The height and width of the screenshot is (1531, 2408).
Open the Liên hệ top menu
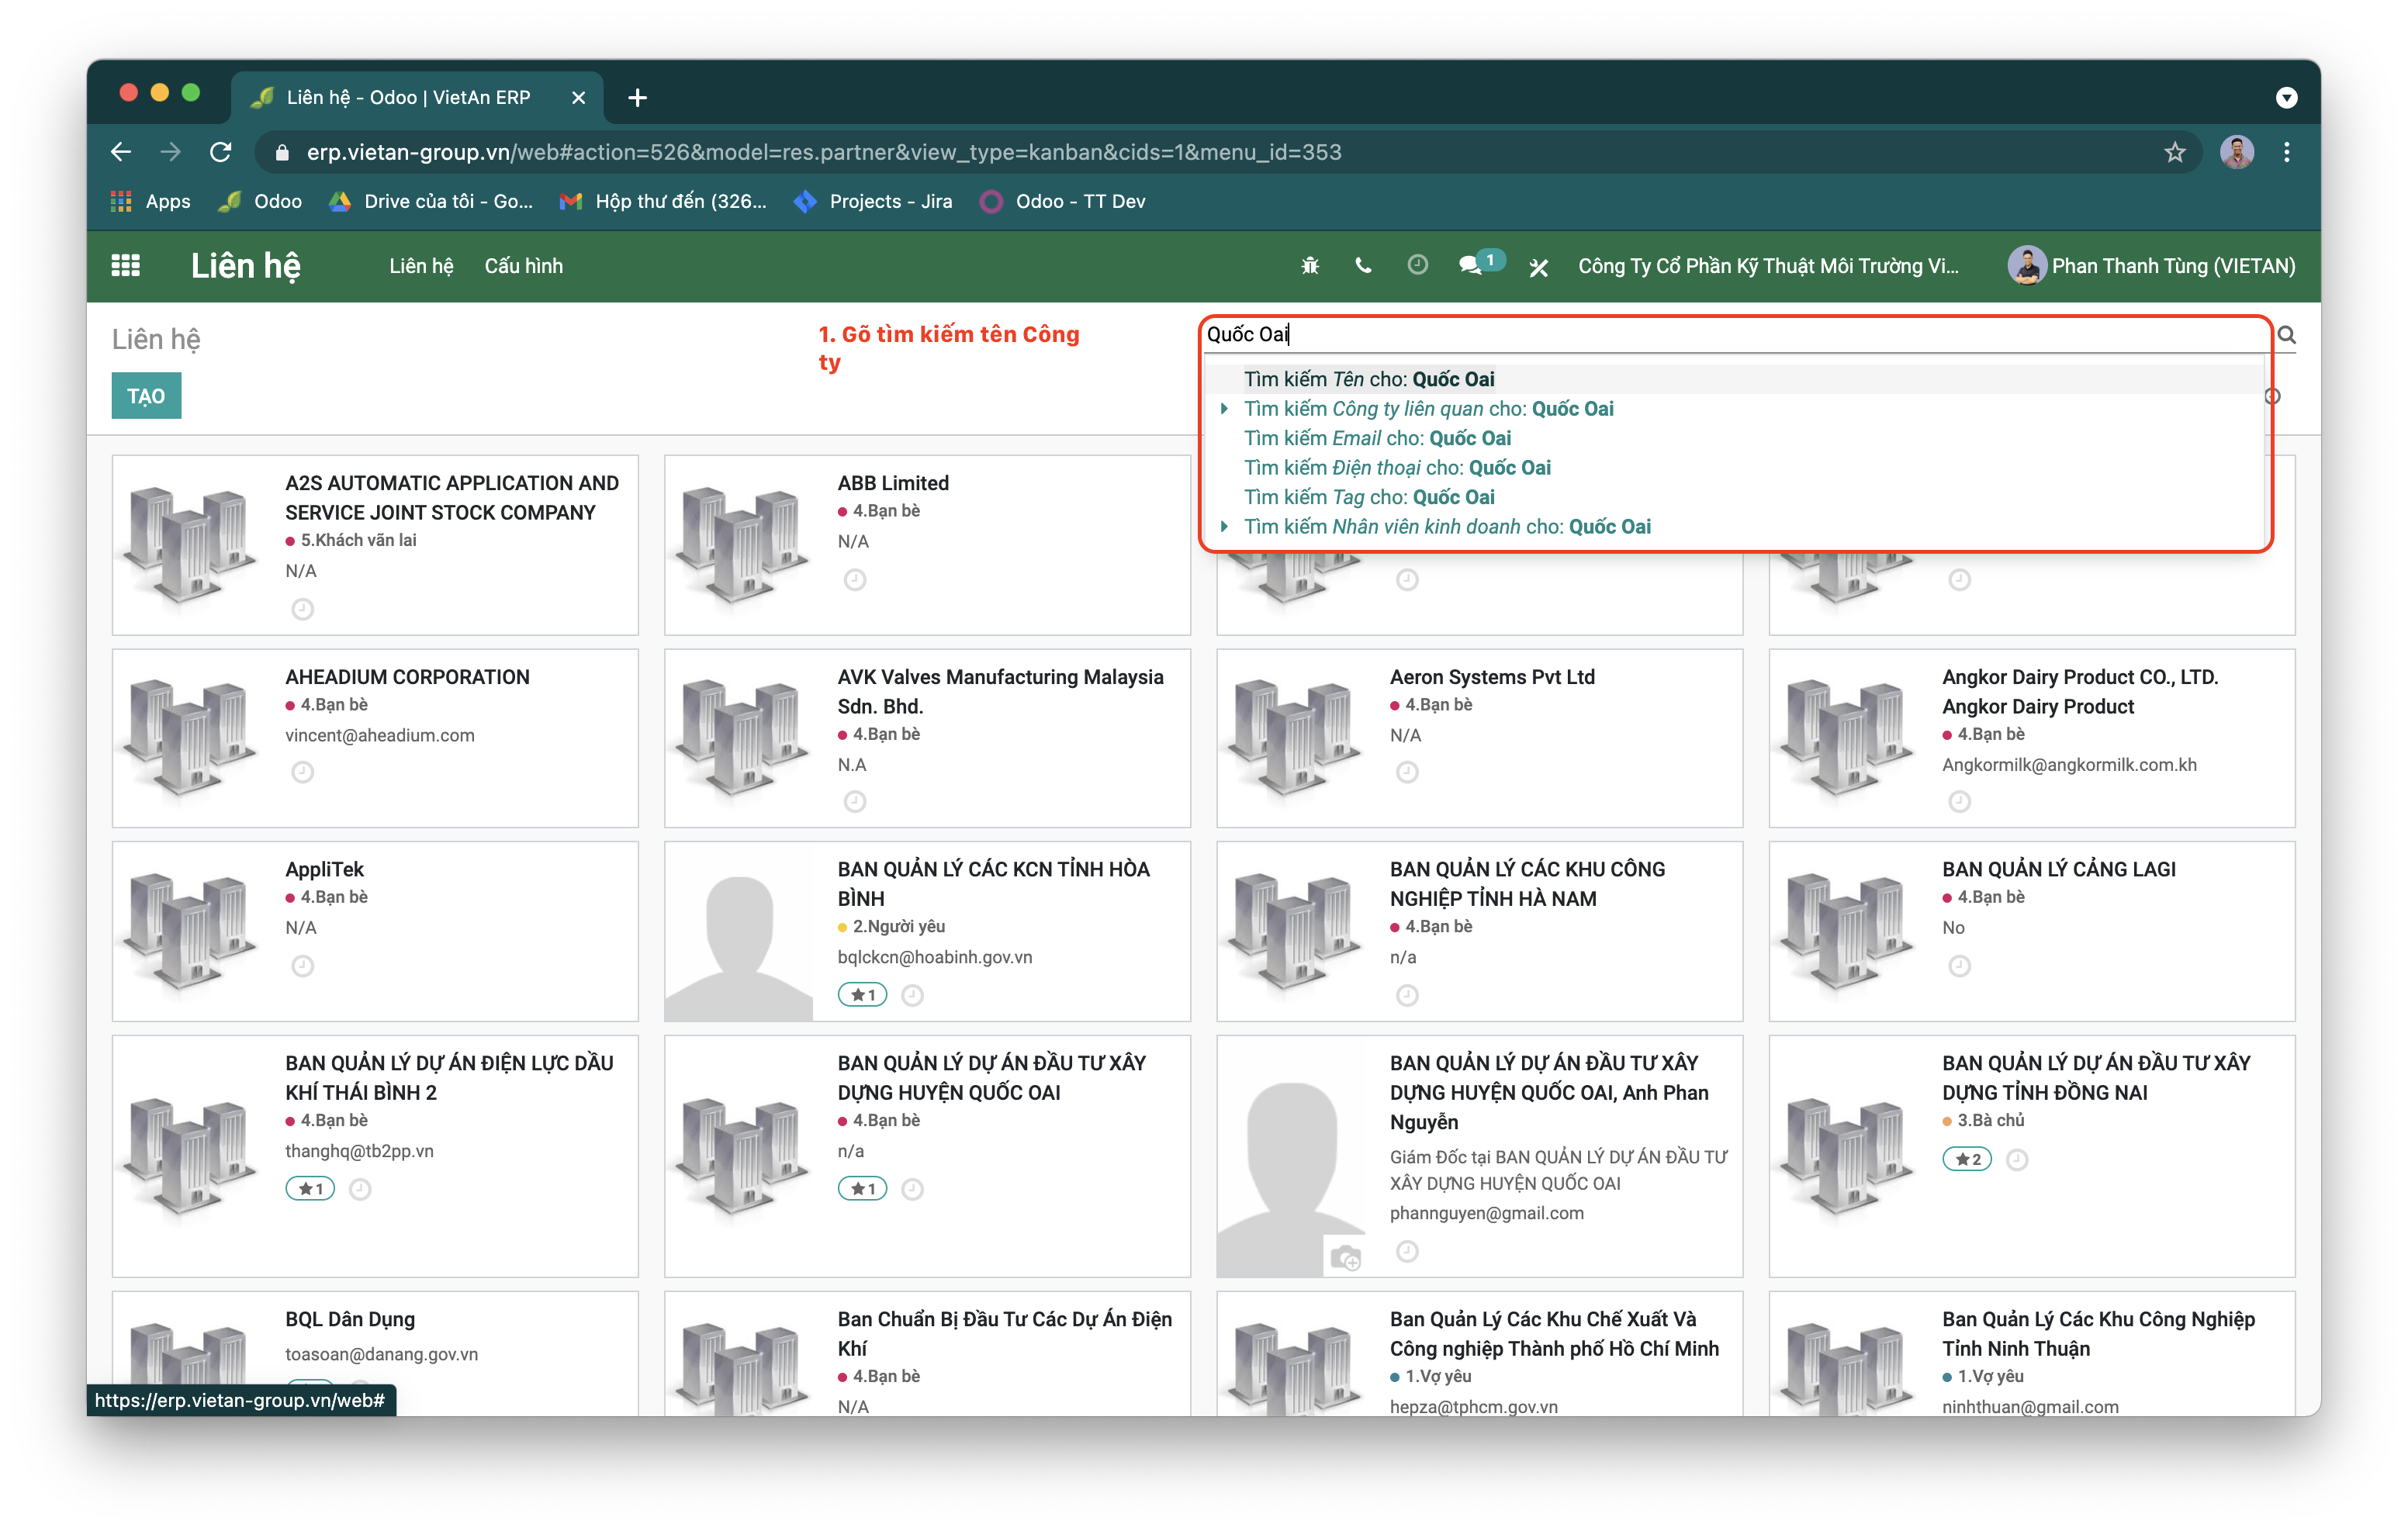[421, 266]
